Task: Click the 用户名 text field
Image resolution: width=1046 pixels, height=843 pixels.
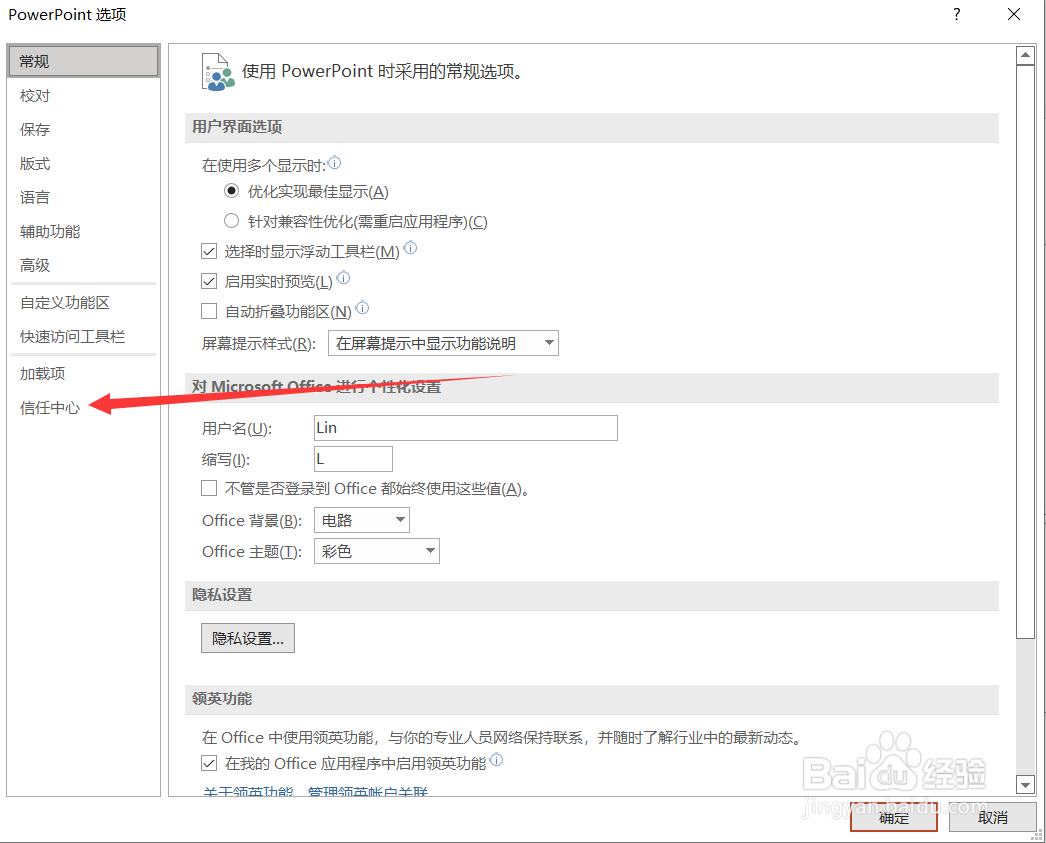Action: click(466, 428)
